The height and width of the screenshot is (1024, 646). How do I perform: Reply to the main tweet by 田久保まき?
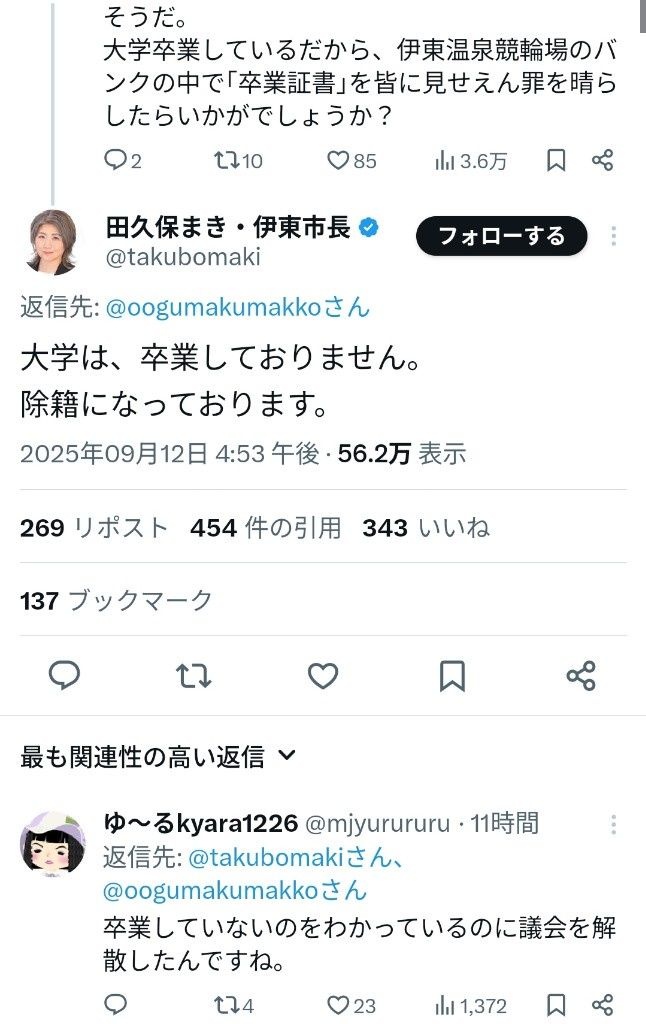(65, 676)
